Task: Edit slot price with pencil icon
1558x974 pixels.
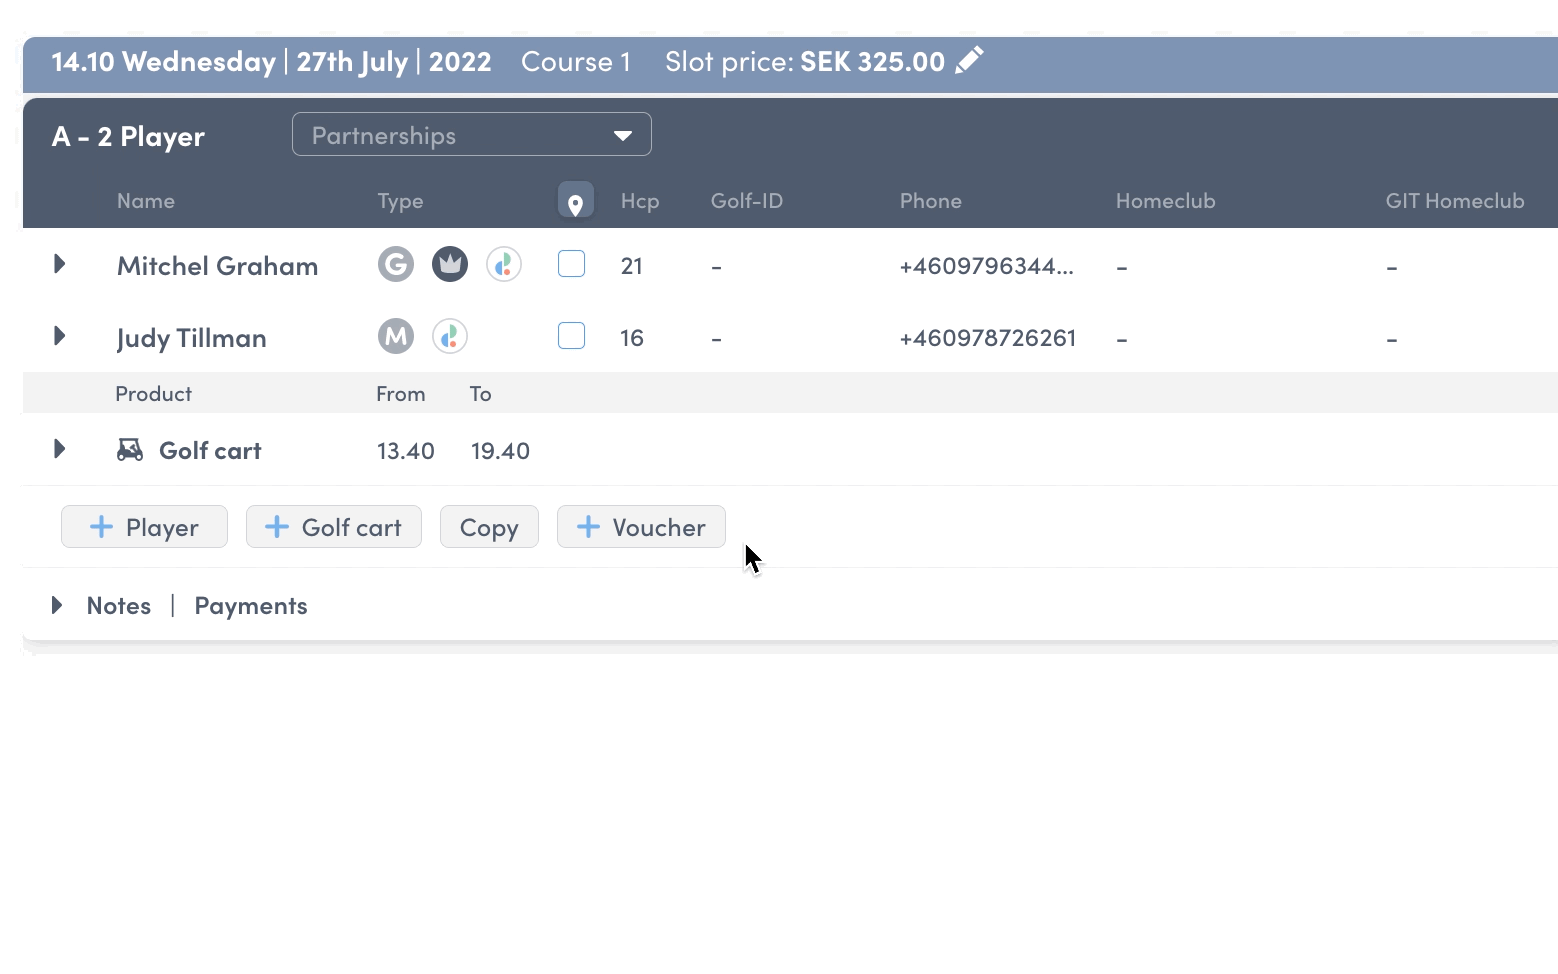Action: point(969,60)
